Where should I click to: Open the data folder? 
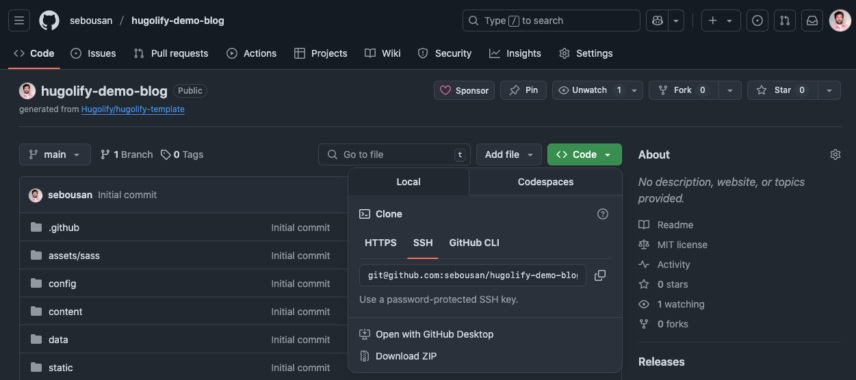coord(58,340)
